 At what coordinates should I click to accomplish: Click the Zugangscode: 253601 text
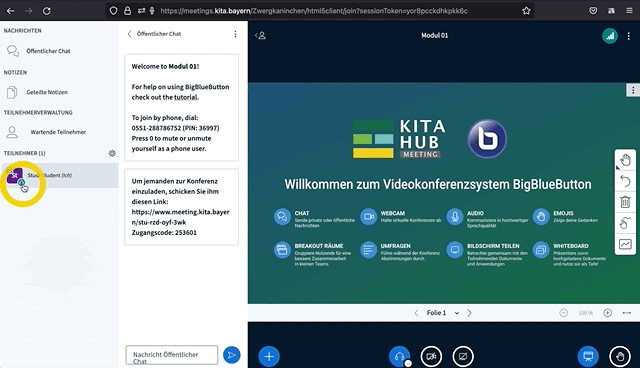[164, 233]
